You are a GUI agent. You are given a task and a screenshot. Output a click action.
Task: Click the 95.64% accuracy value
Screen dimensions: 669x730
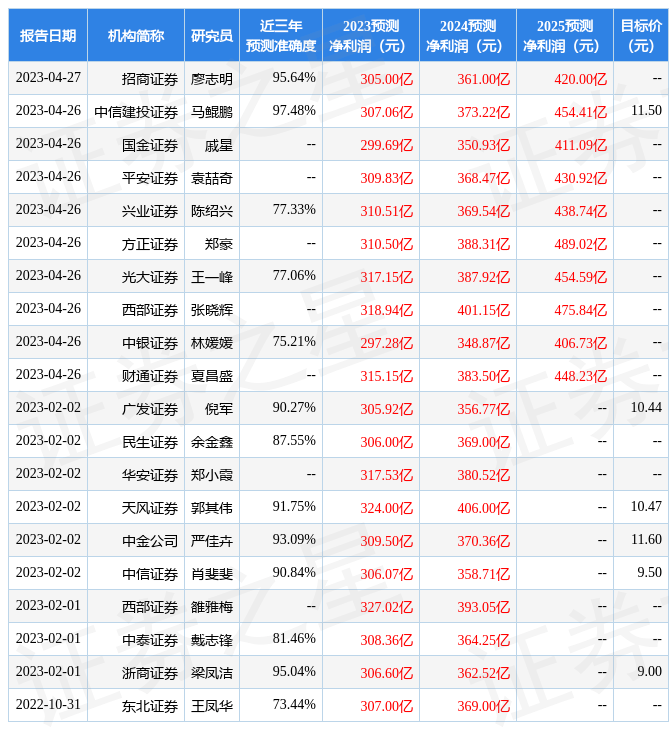294,78
